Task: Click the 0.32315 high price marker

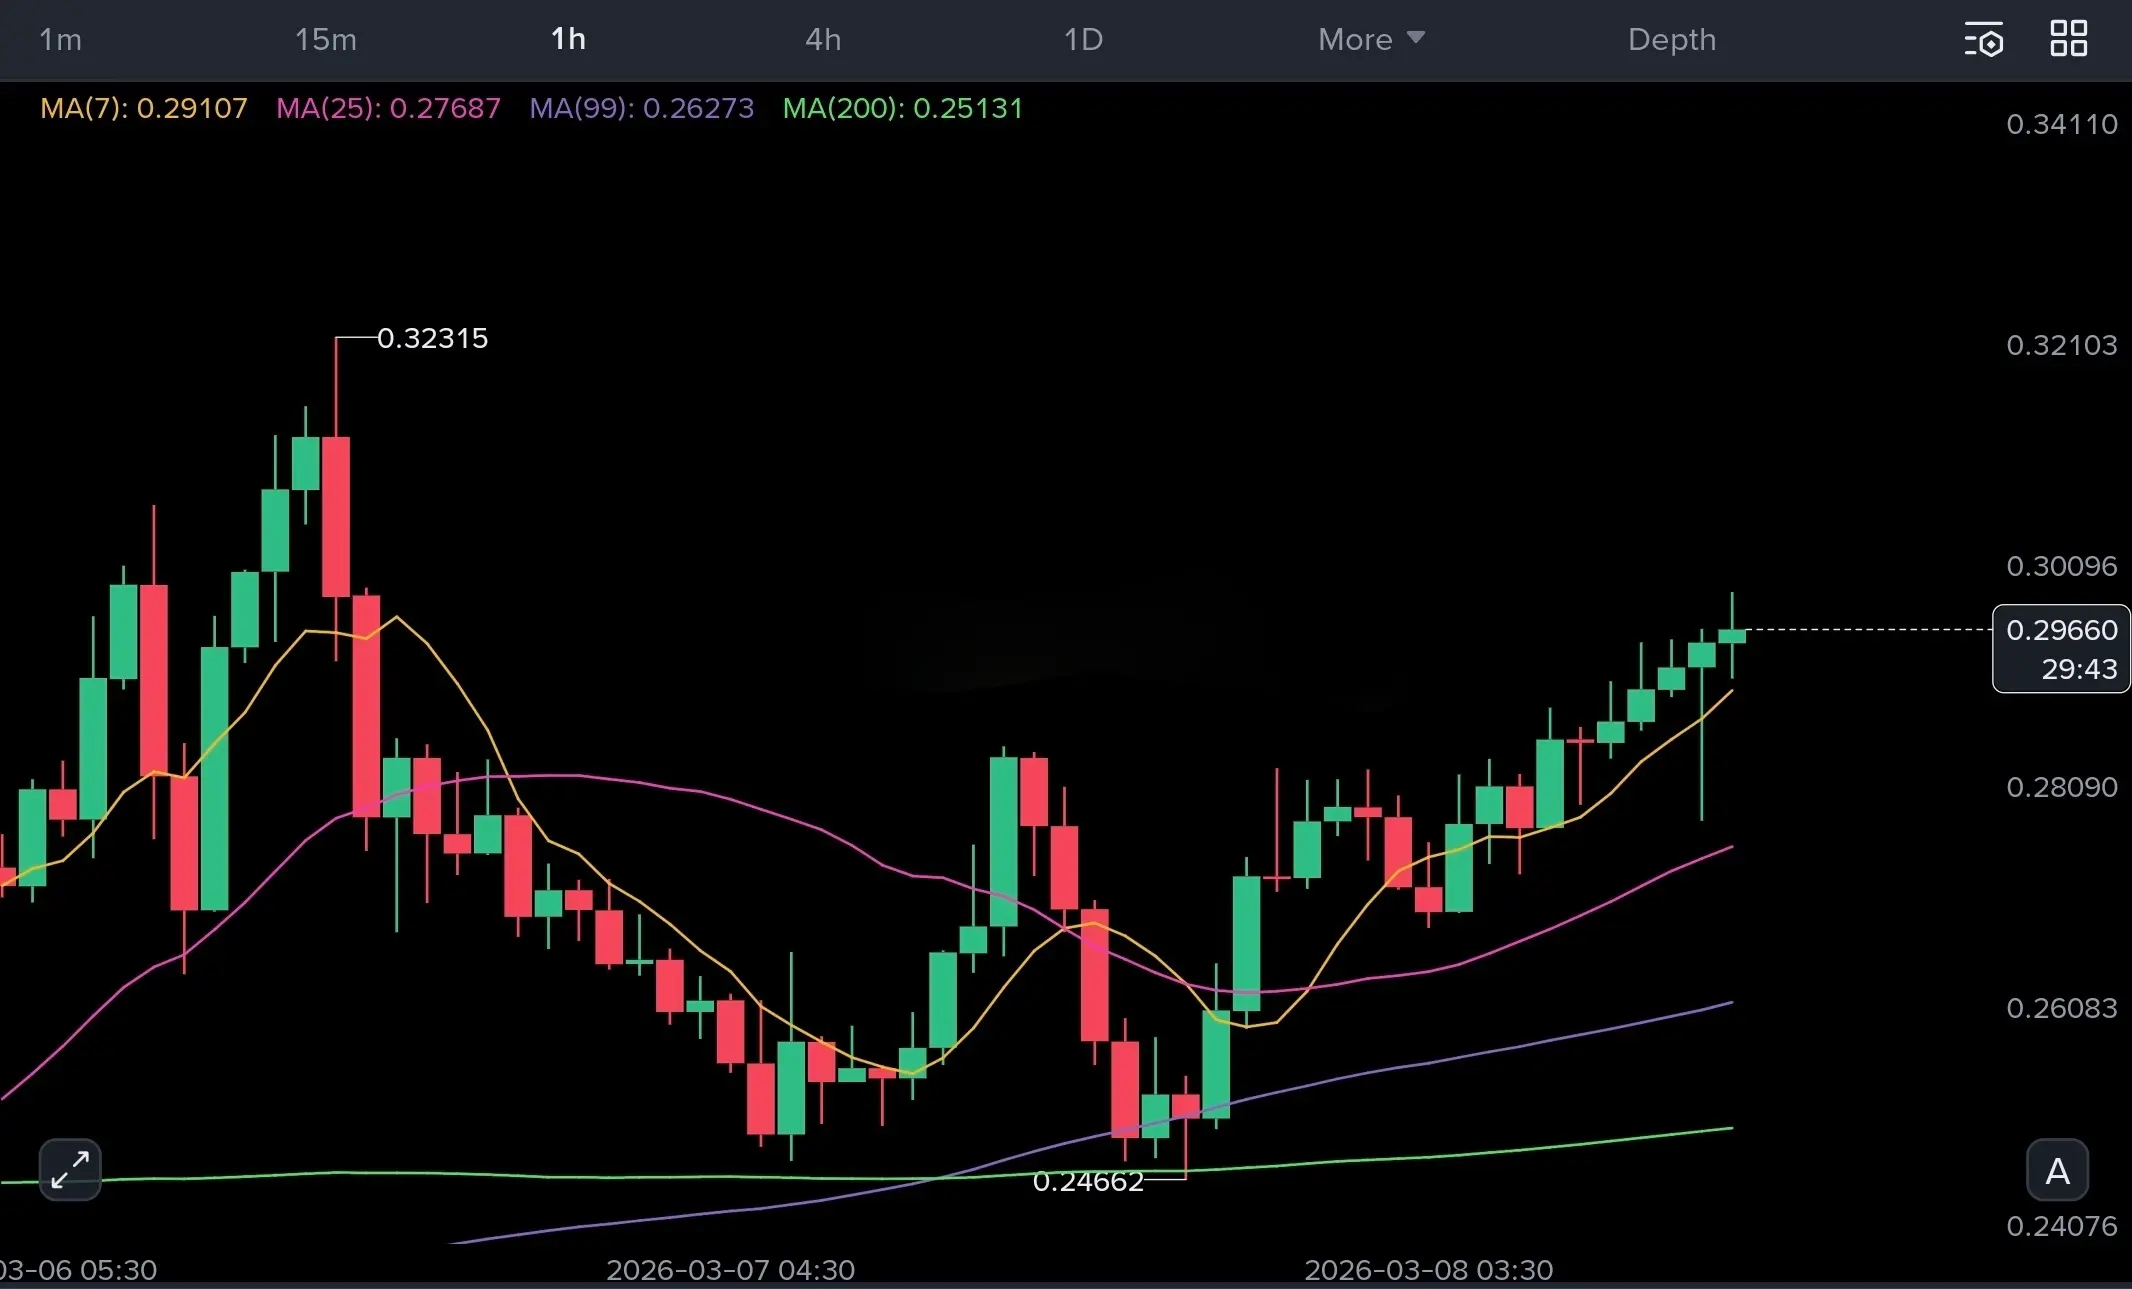Action: click(432, 339)
